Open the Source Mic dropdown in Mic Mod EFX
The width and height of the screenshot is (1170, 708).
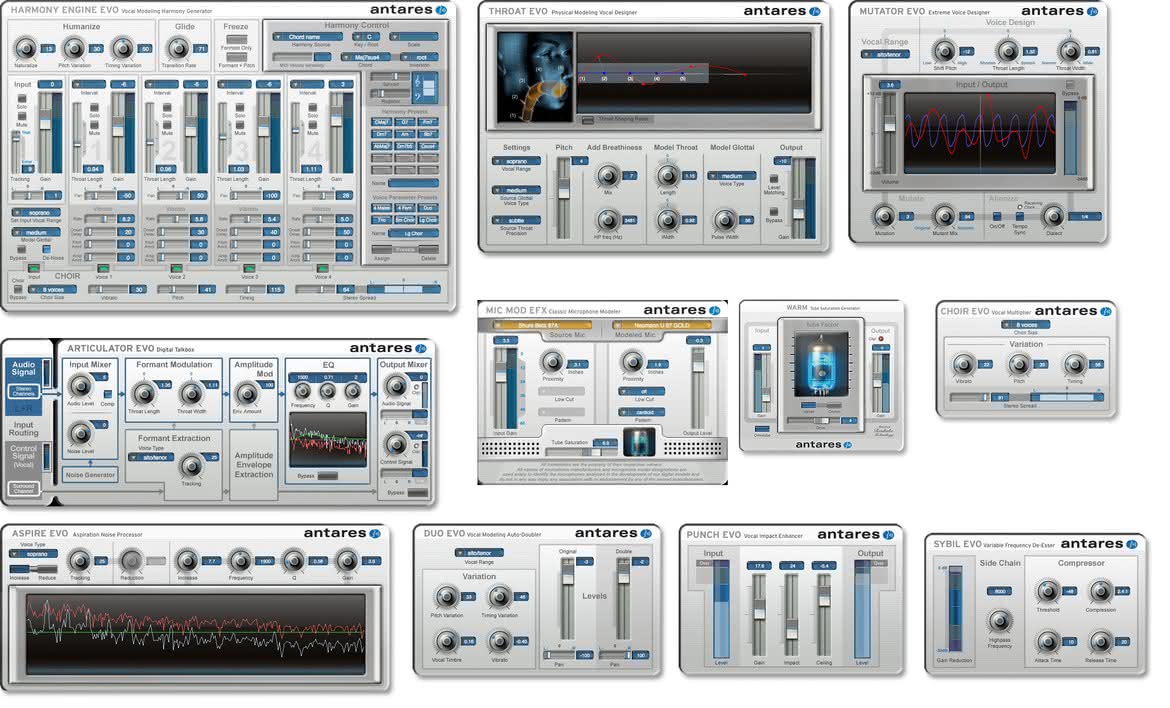542,325
